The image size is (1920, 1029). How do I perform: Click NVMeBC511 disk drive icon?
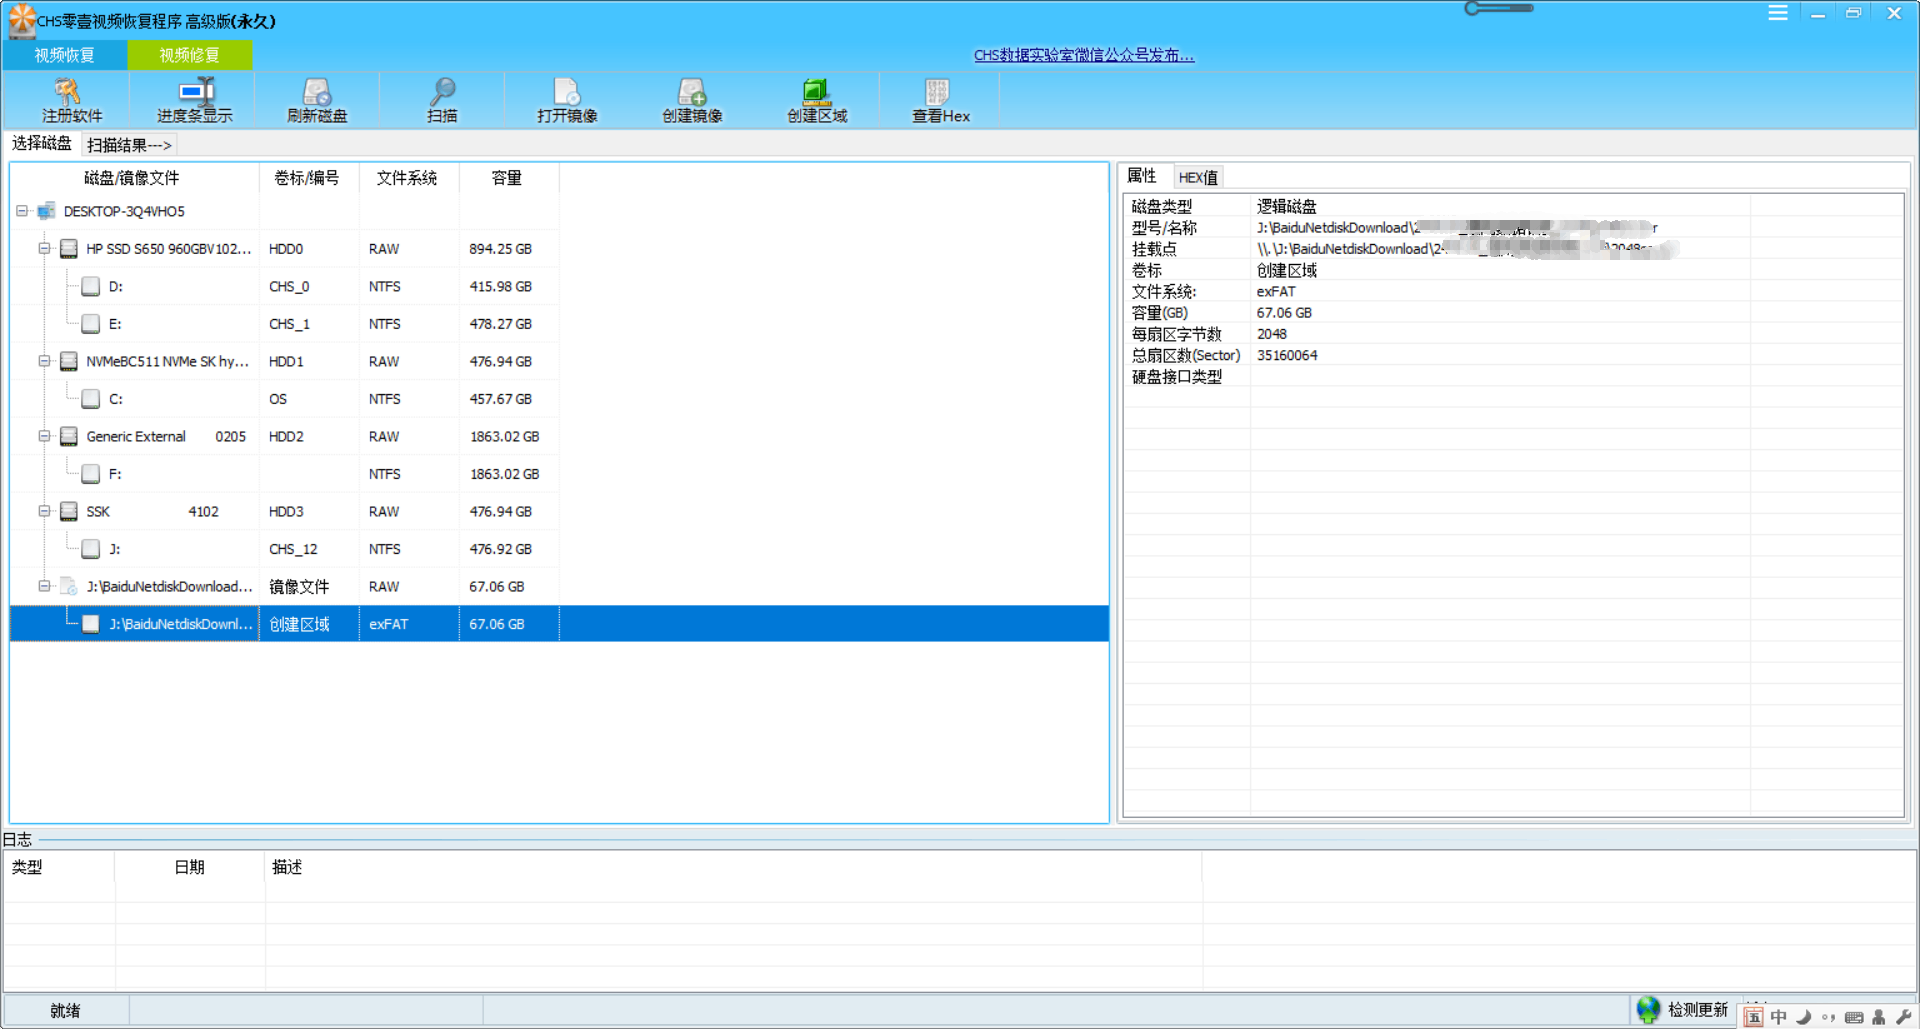pos(69,361)
